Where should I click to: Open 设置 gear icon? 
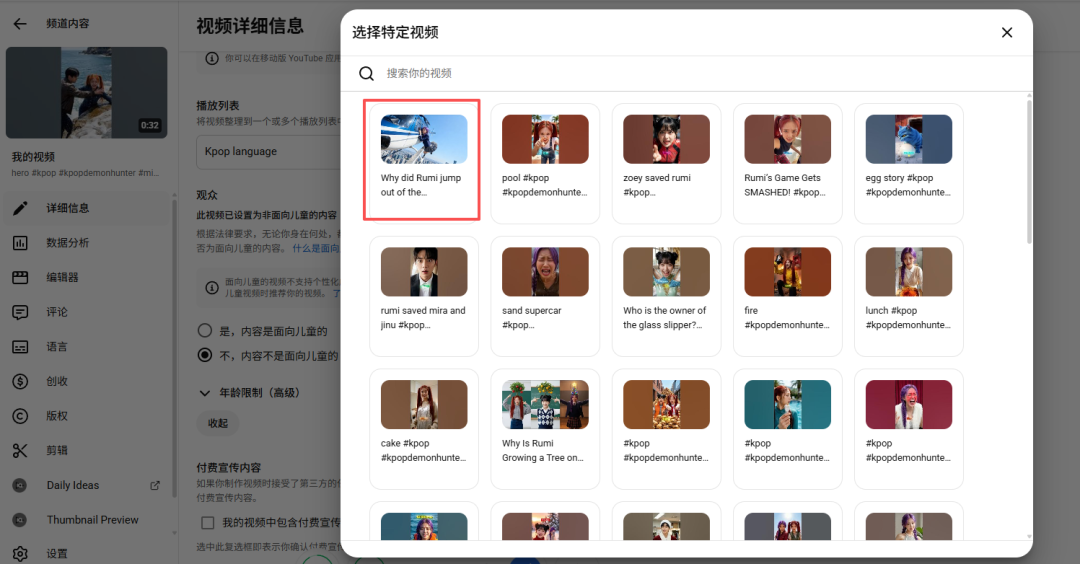(x=20, y=554)
